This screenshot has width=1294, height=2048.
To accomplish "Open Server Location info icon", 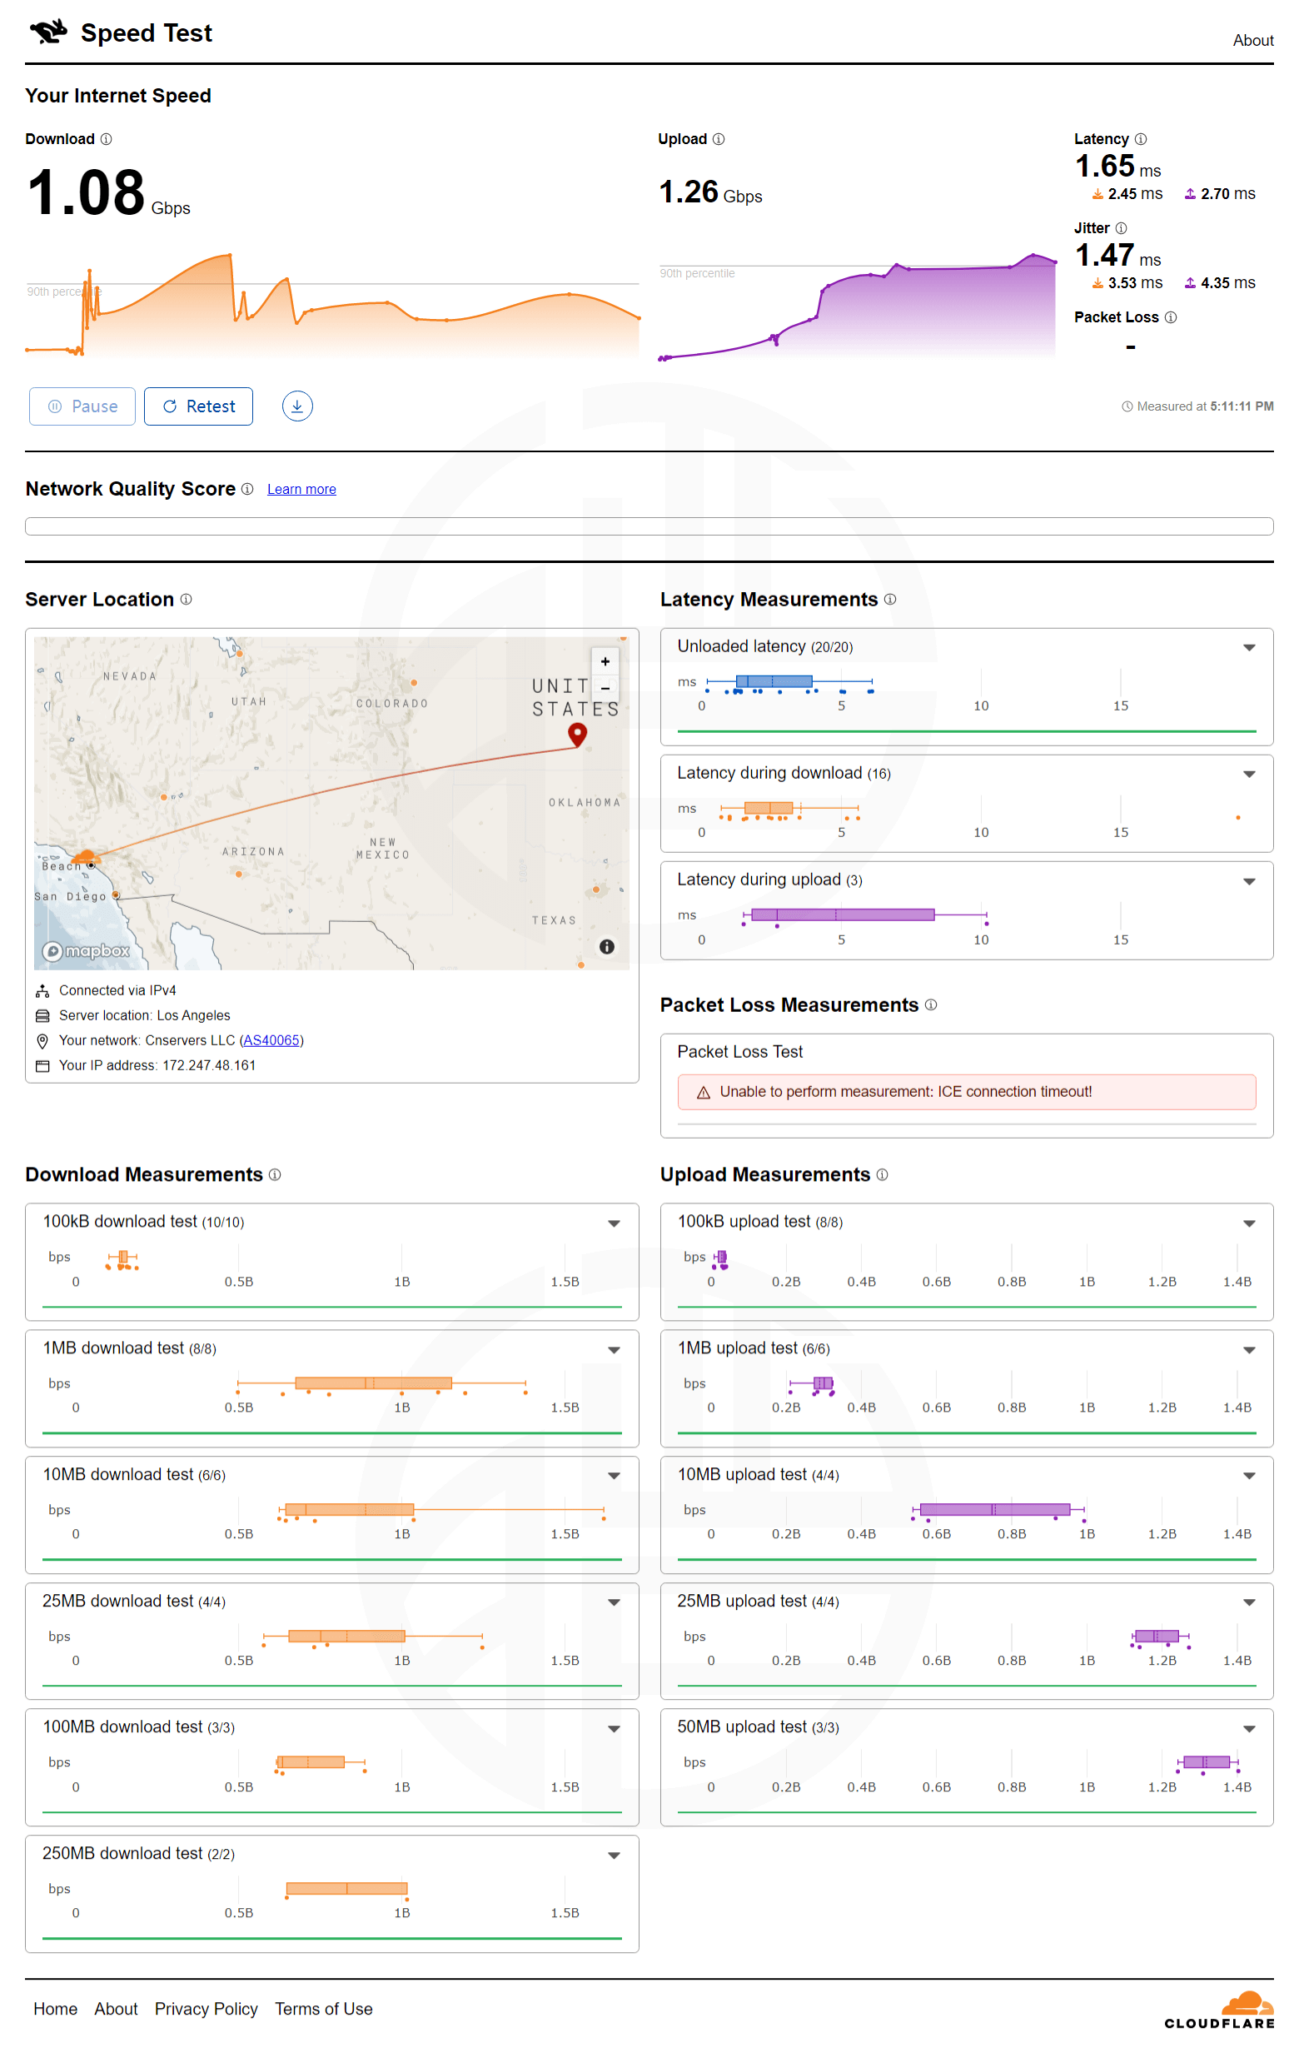I will pos(186,599).
